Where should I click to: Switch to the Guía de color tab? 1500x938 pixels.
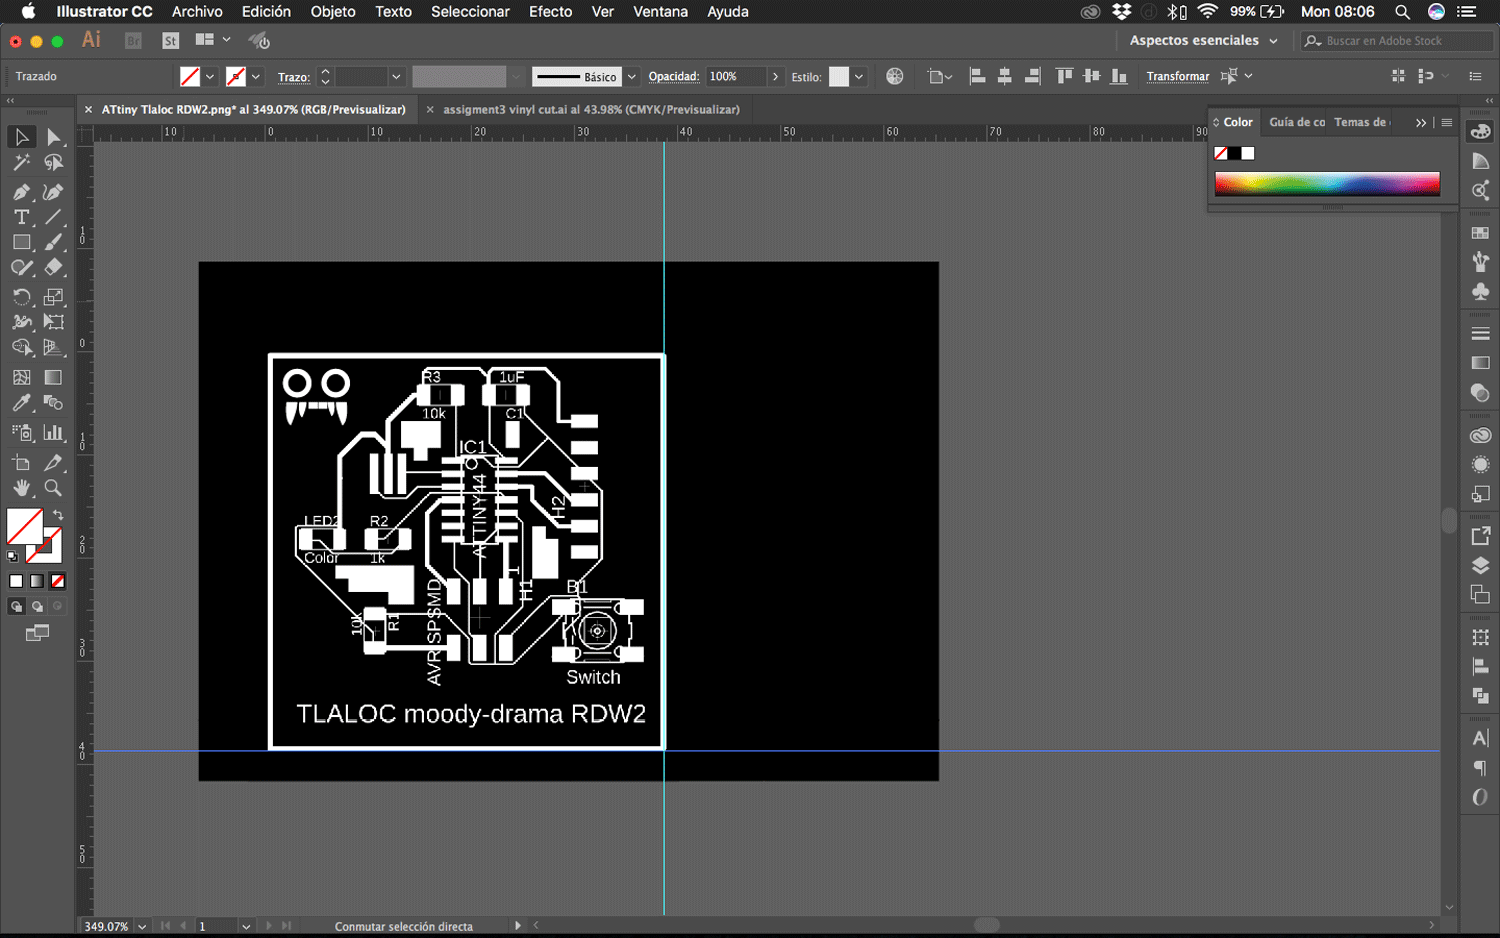(x=1297, y=122)
